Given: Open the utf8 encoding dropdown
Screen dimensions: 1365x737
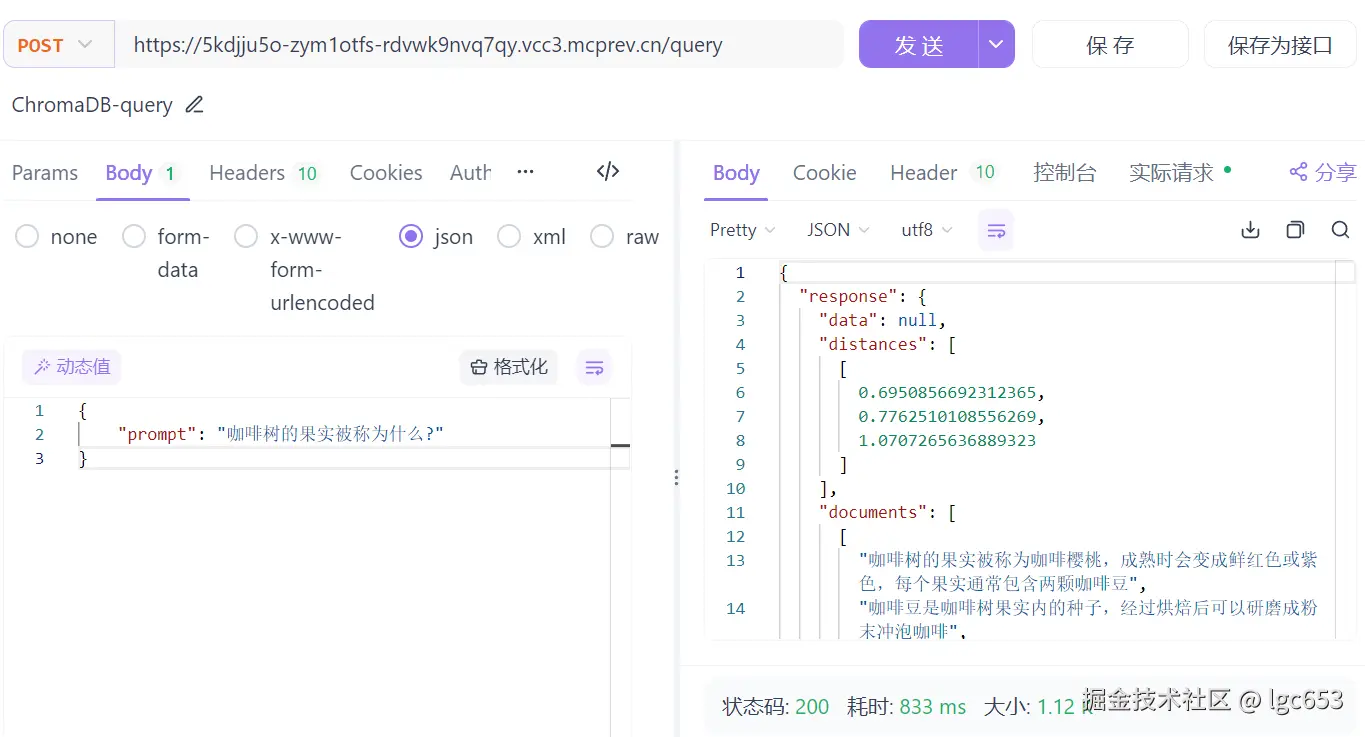Looking at the screenshot, I should 927,230.
